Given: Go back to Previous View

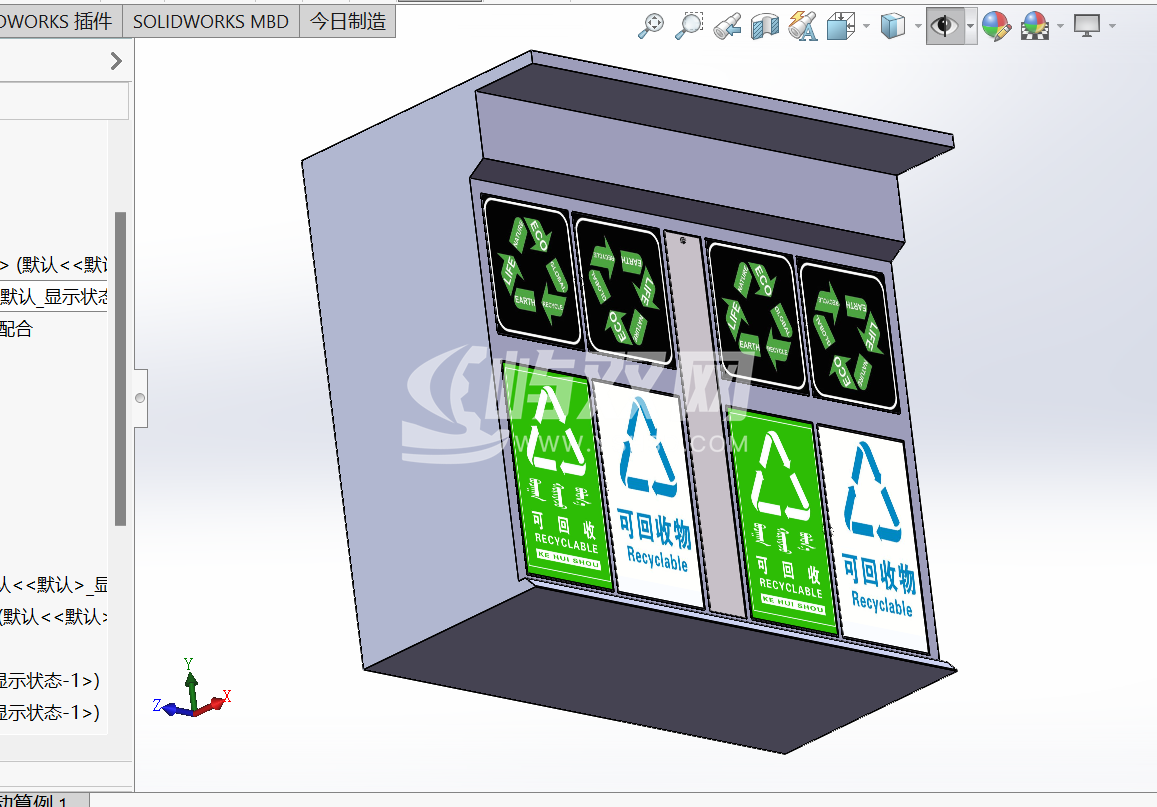Looking at the screenshot, I should click(x=727, y=26).
